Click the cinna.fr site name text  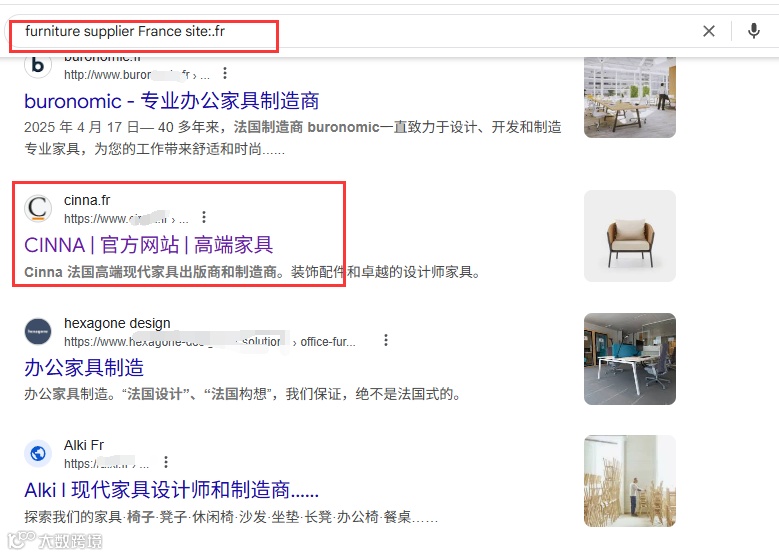coord(87,200)
